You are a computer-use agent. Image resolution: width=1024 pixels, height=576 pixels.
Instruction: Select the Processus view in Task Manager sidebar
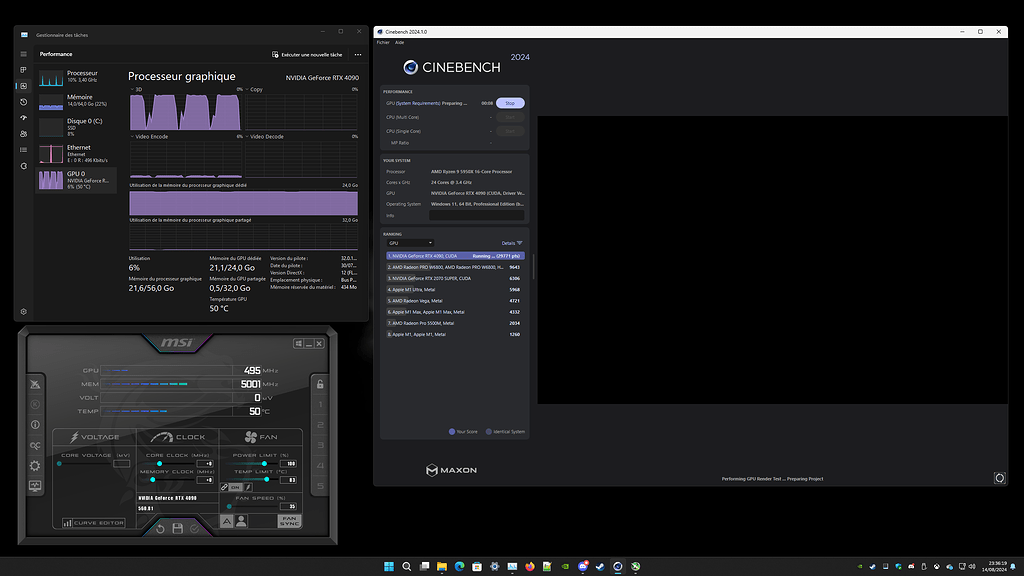[21, 69]
